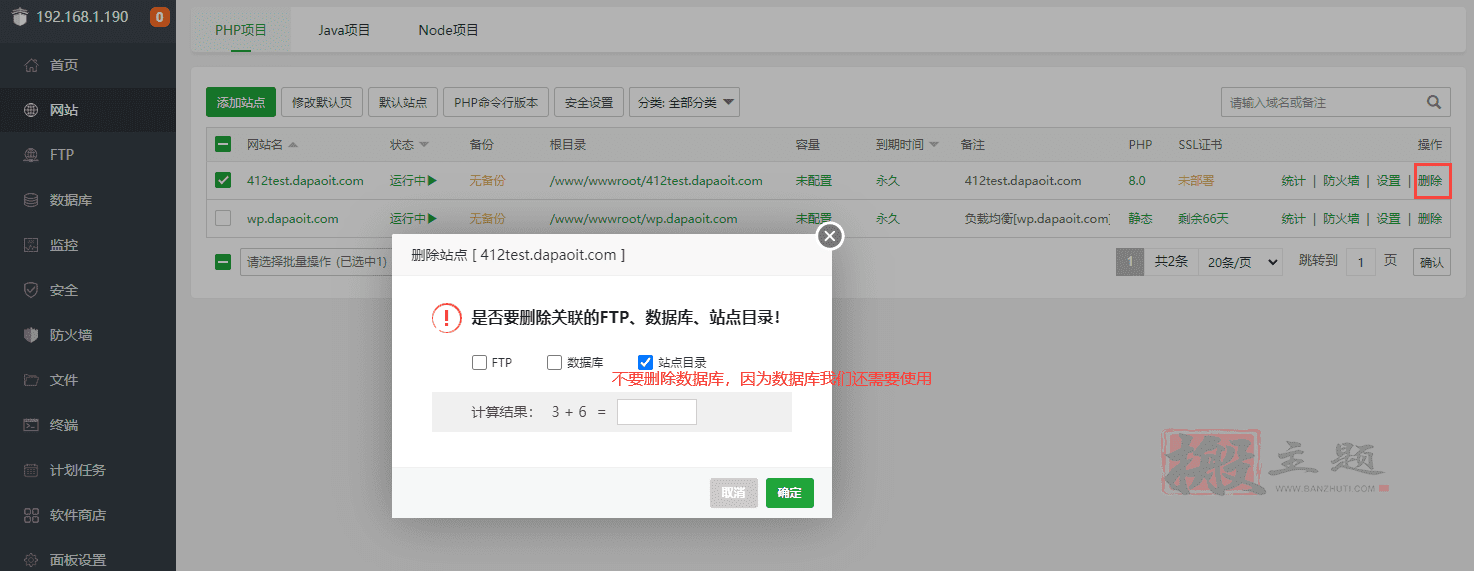
Task: Close the 删除站点 dialog with X icon
Action: (831, 236)
